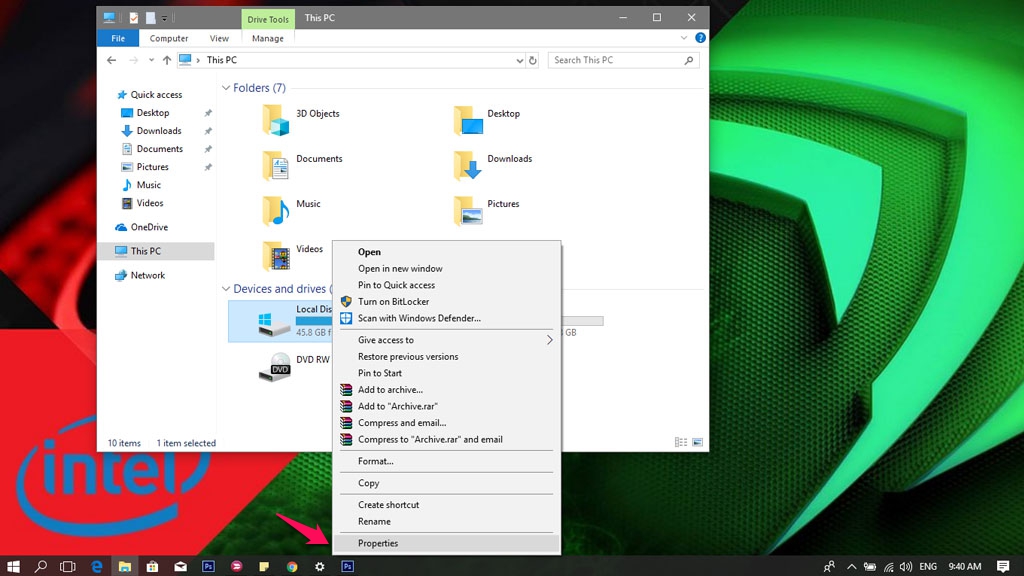
Task: Choose Properties in context menu
Action: pyautogui.click(x=447, y=543)
